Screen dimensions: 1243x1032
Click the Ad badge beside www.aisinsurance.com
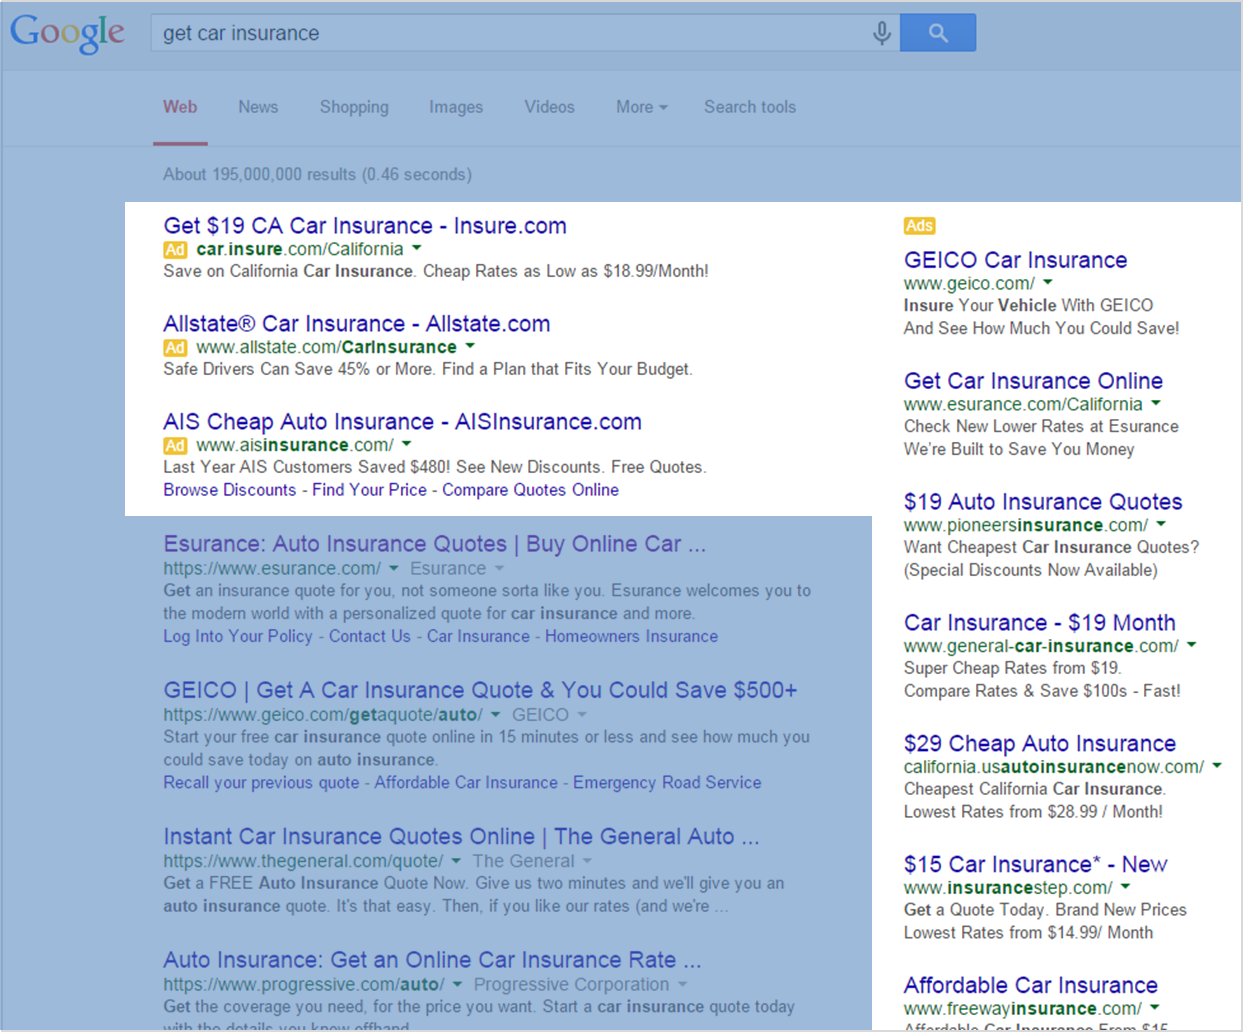coord(175,446)
